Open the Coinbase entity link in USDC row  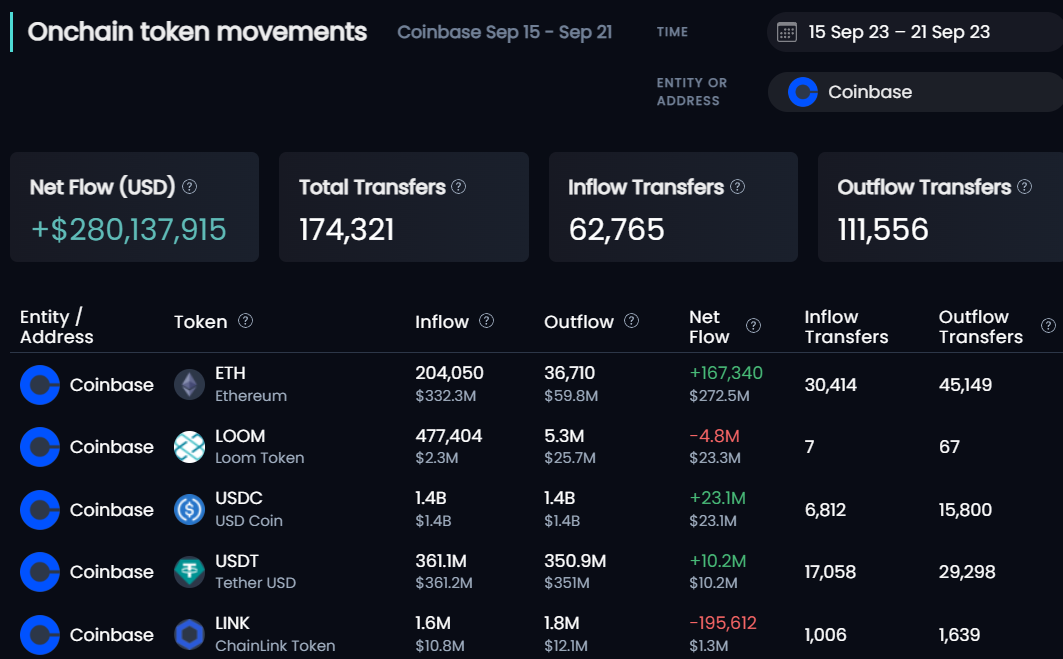coord(112,510)
